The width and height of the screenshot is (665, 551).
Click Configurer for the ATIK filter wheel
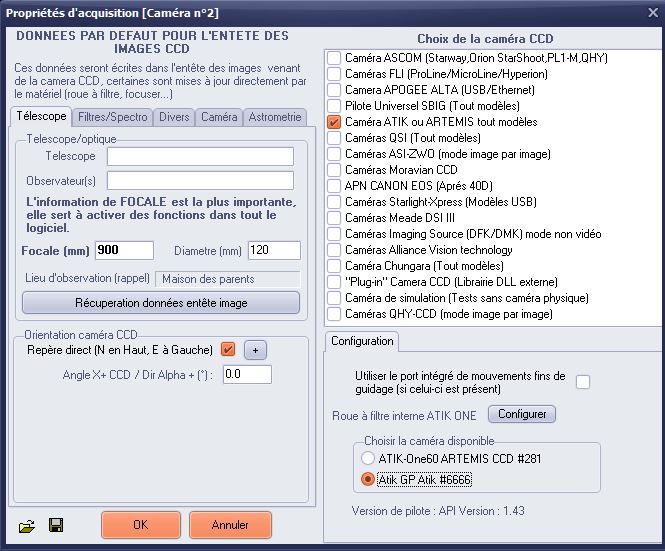(521, 414)
